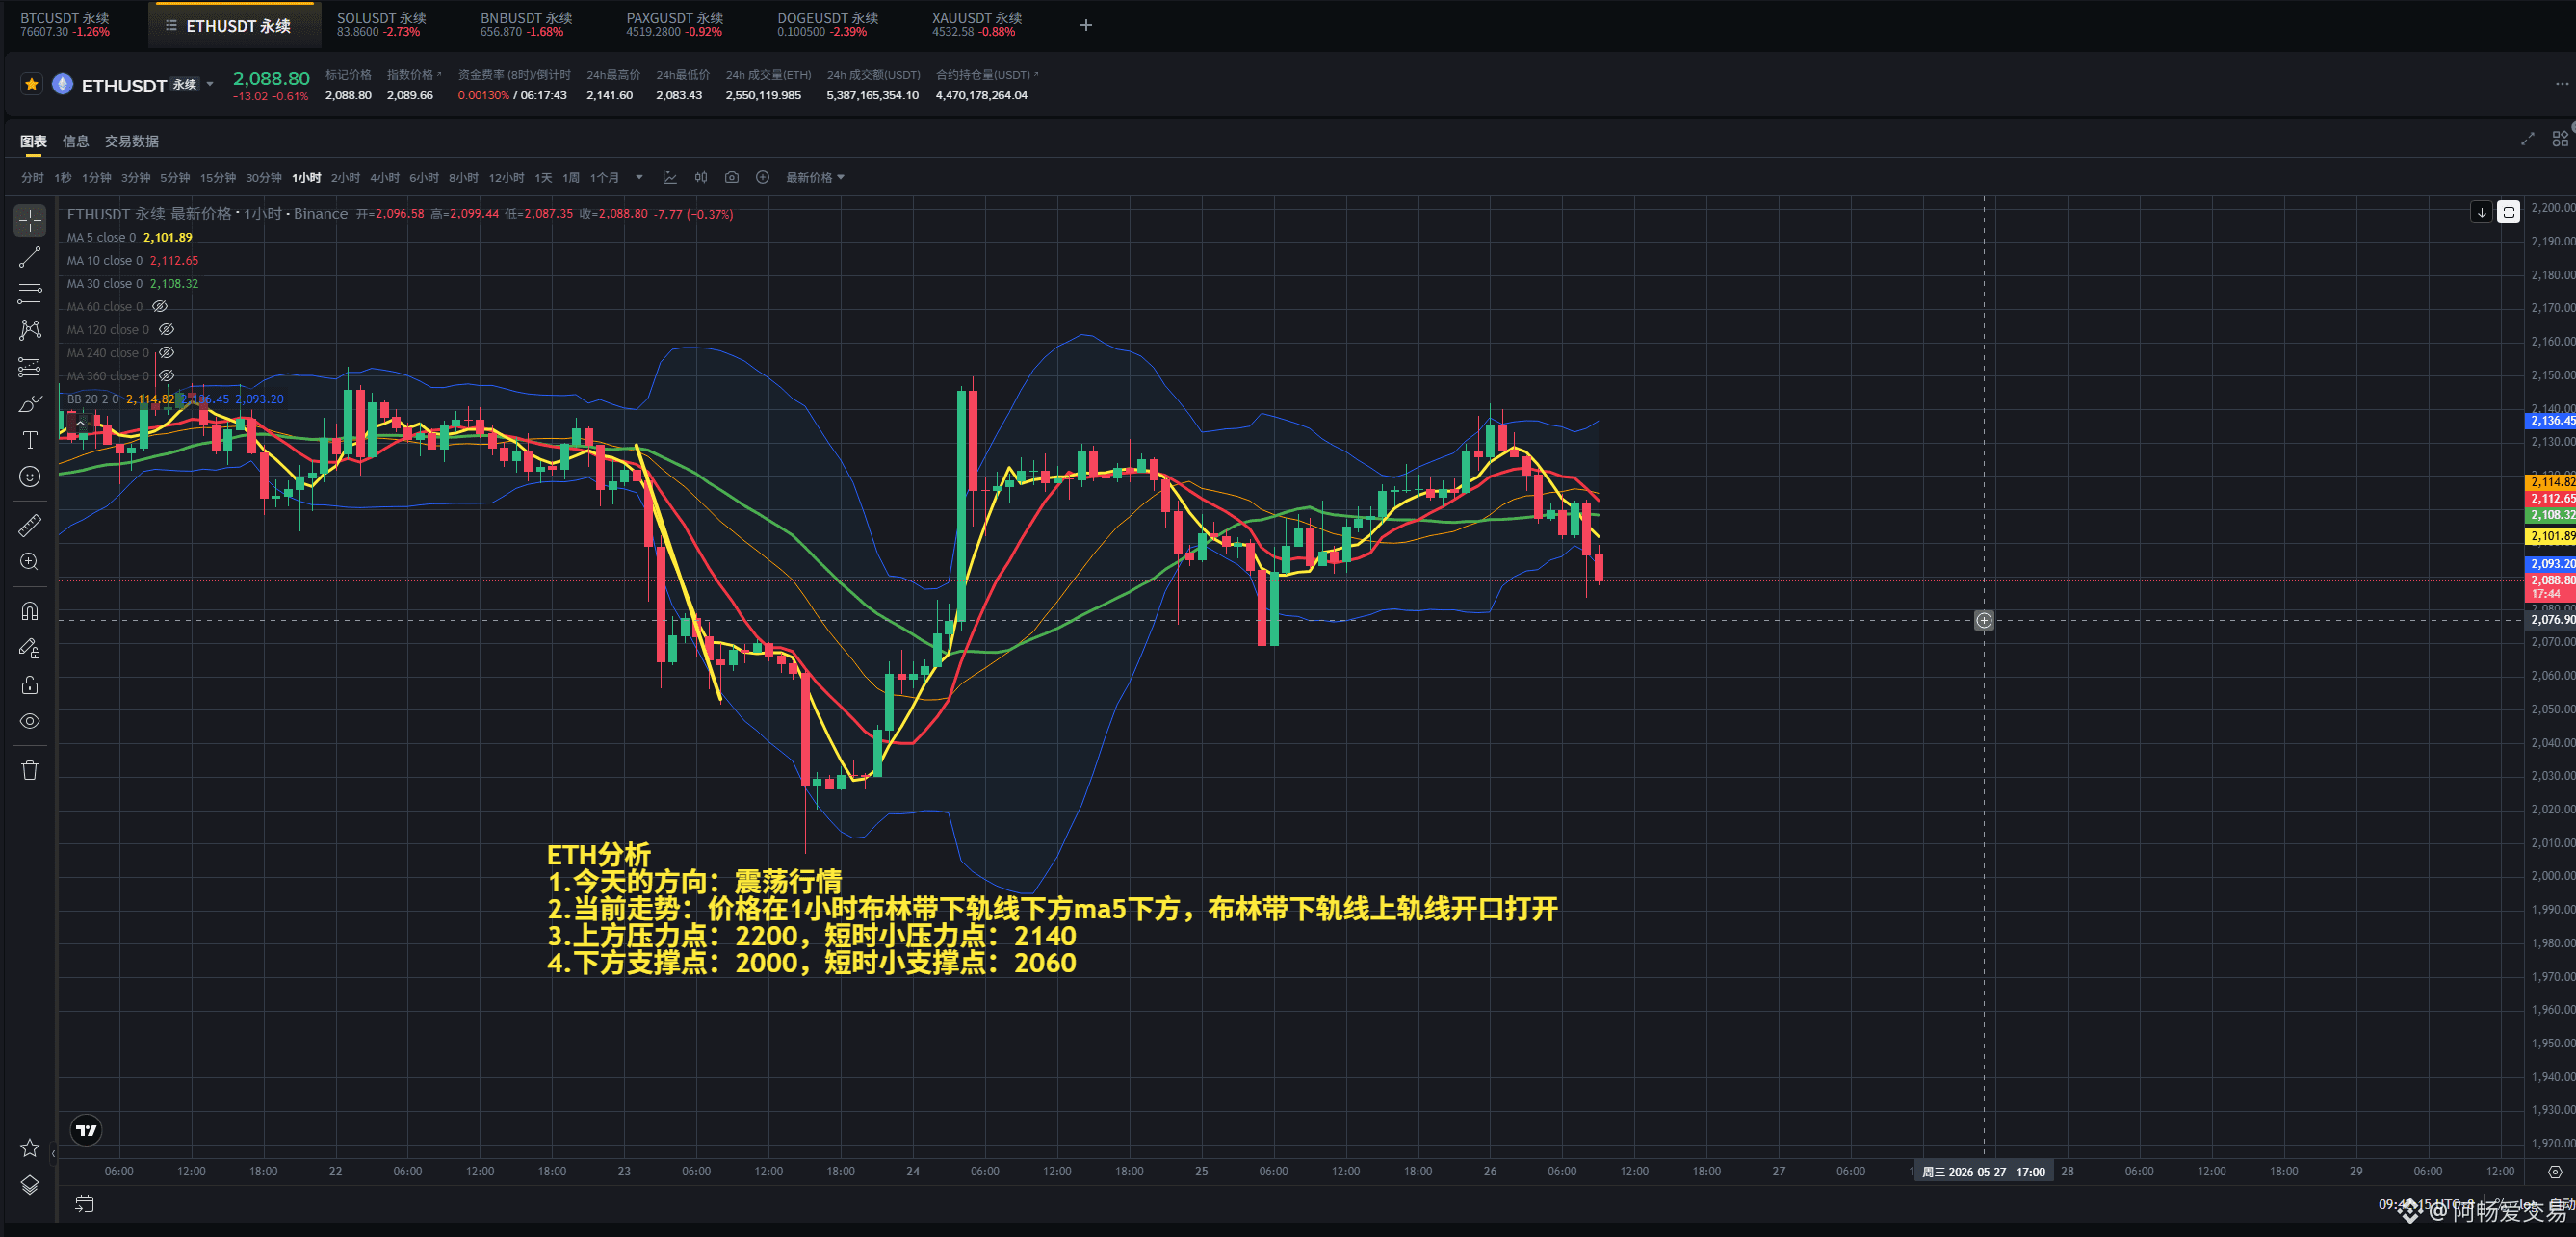Toggle magnet mode for drawings
This screenshot has width=2576, height=1237.
tap(30, 611)
